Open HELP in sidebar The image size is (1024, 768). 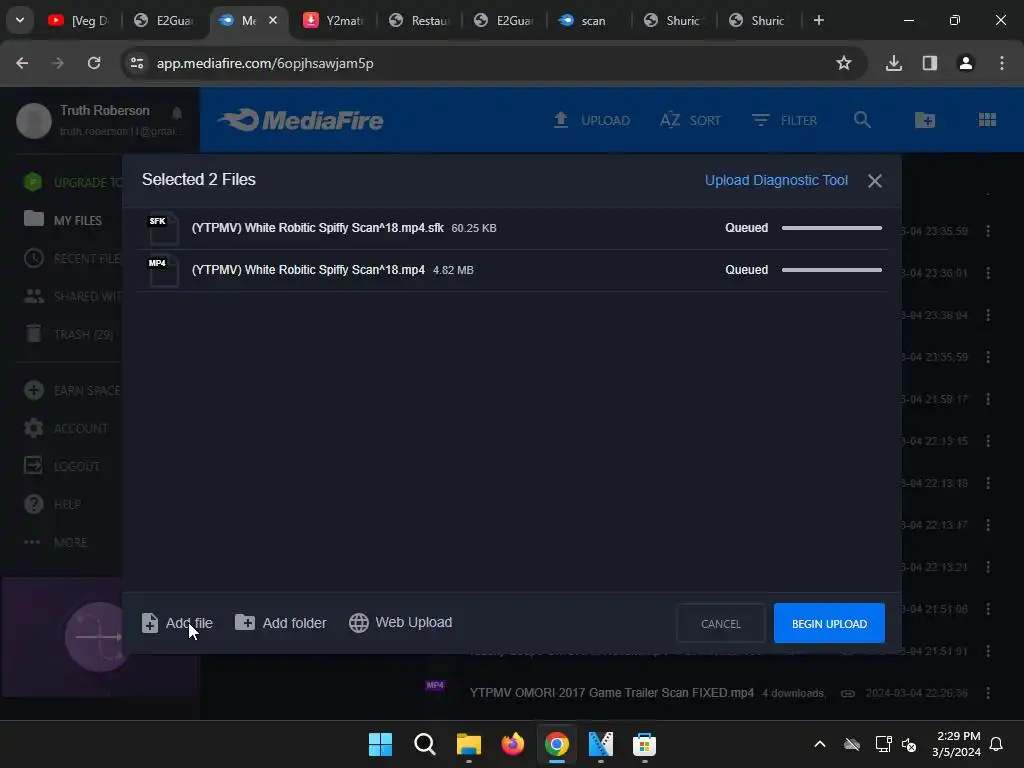pos(52,504)
